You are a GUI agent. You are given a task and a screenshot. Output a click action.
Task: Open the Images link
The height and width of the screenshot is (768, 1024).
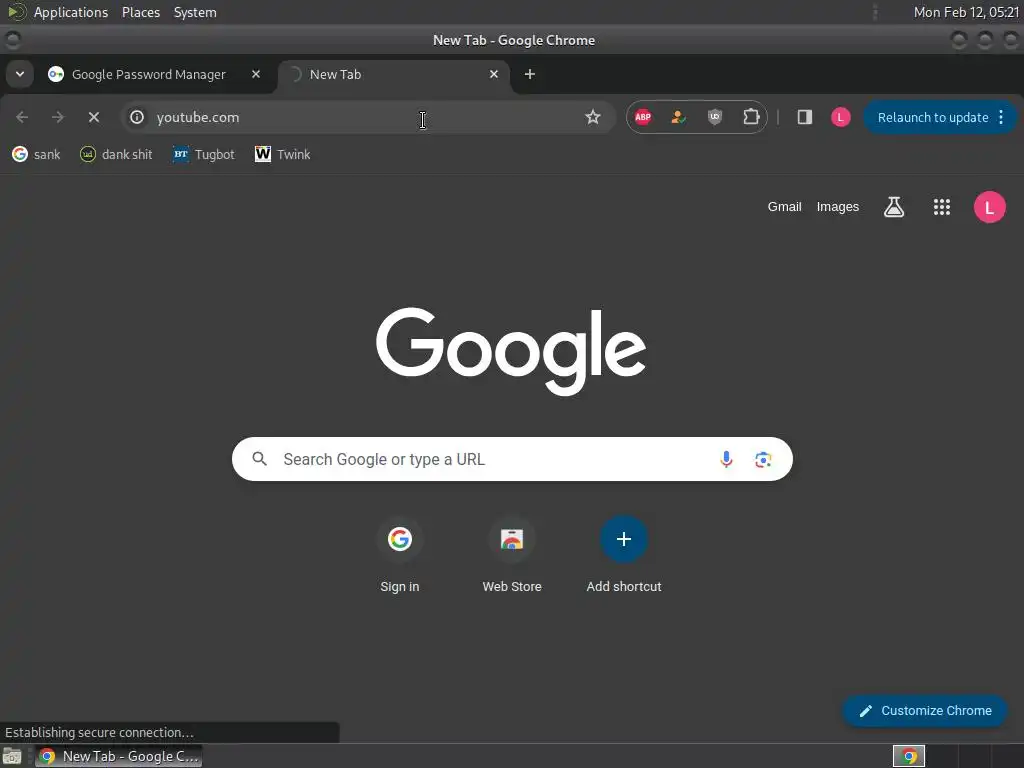(x=838, y=207)
